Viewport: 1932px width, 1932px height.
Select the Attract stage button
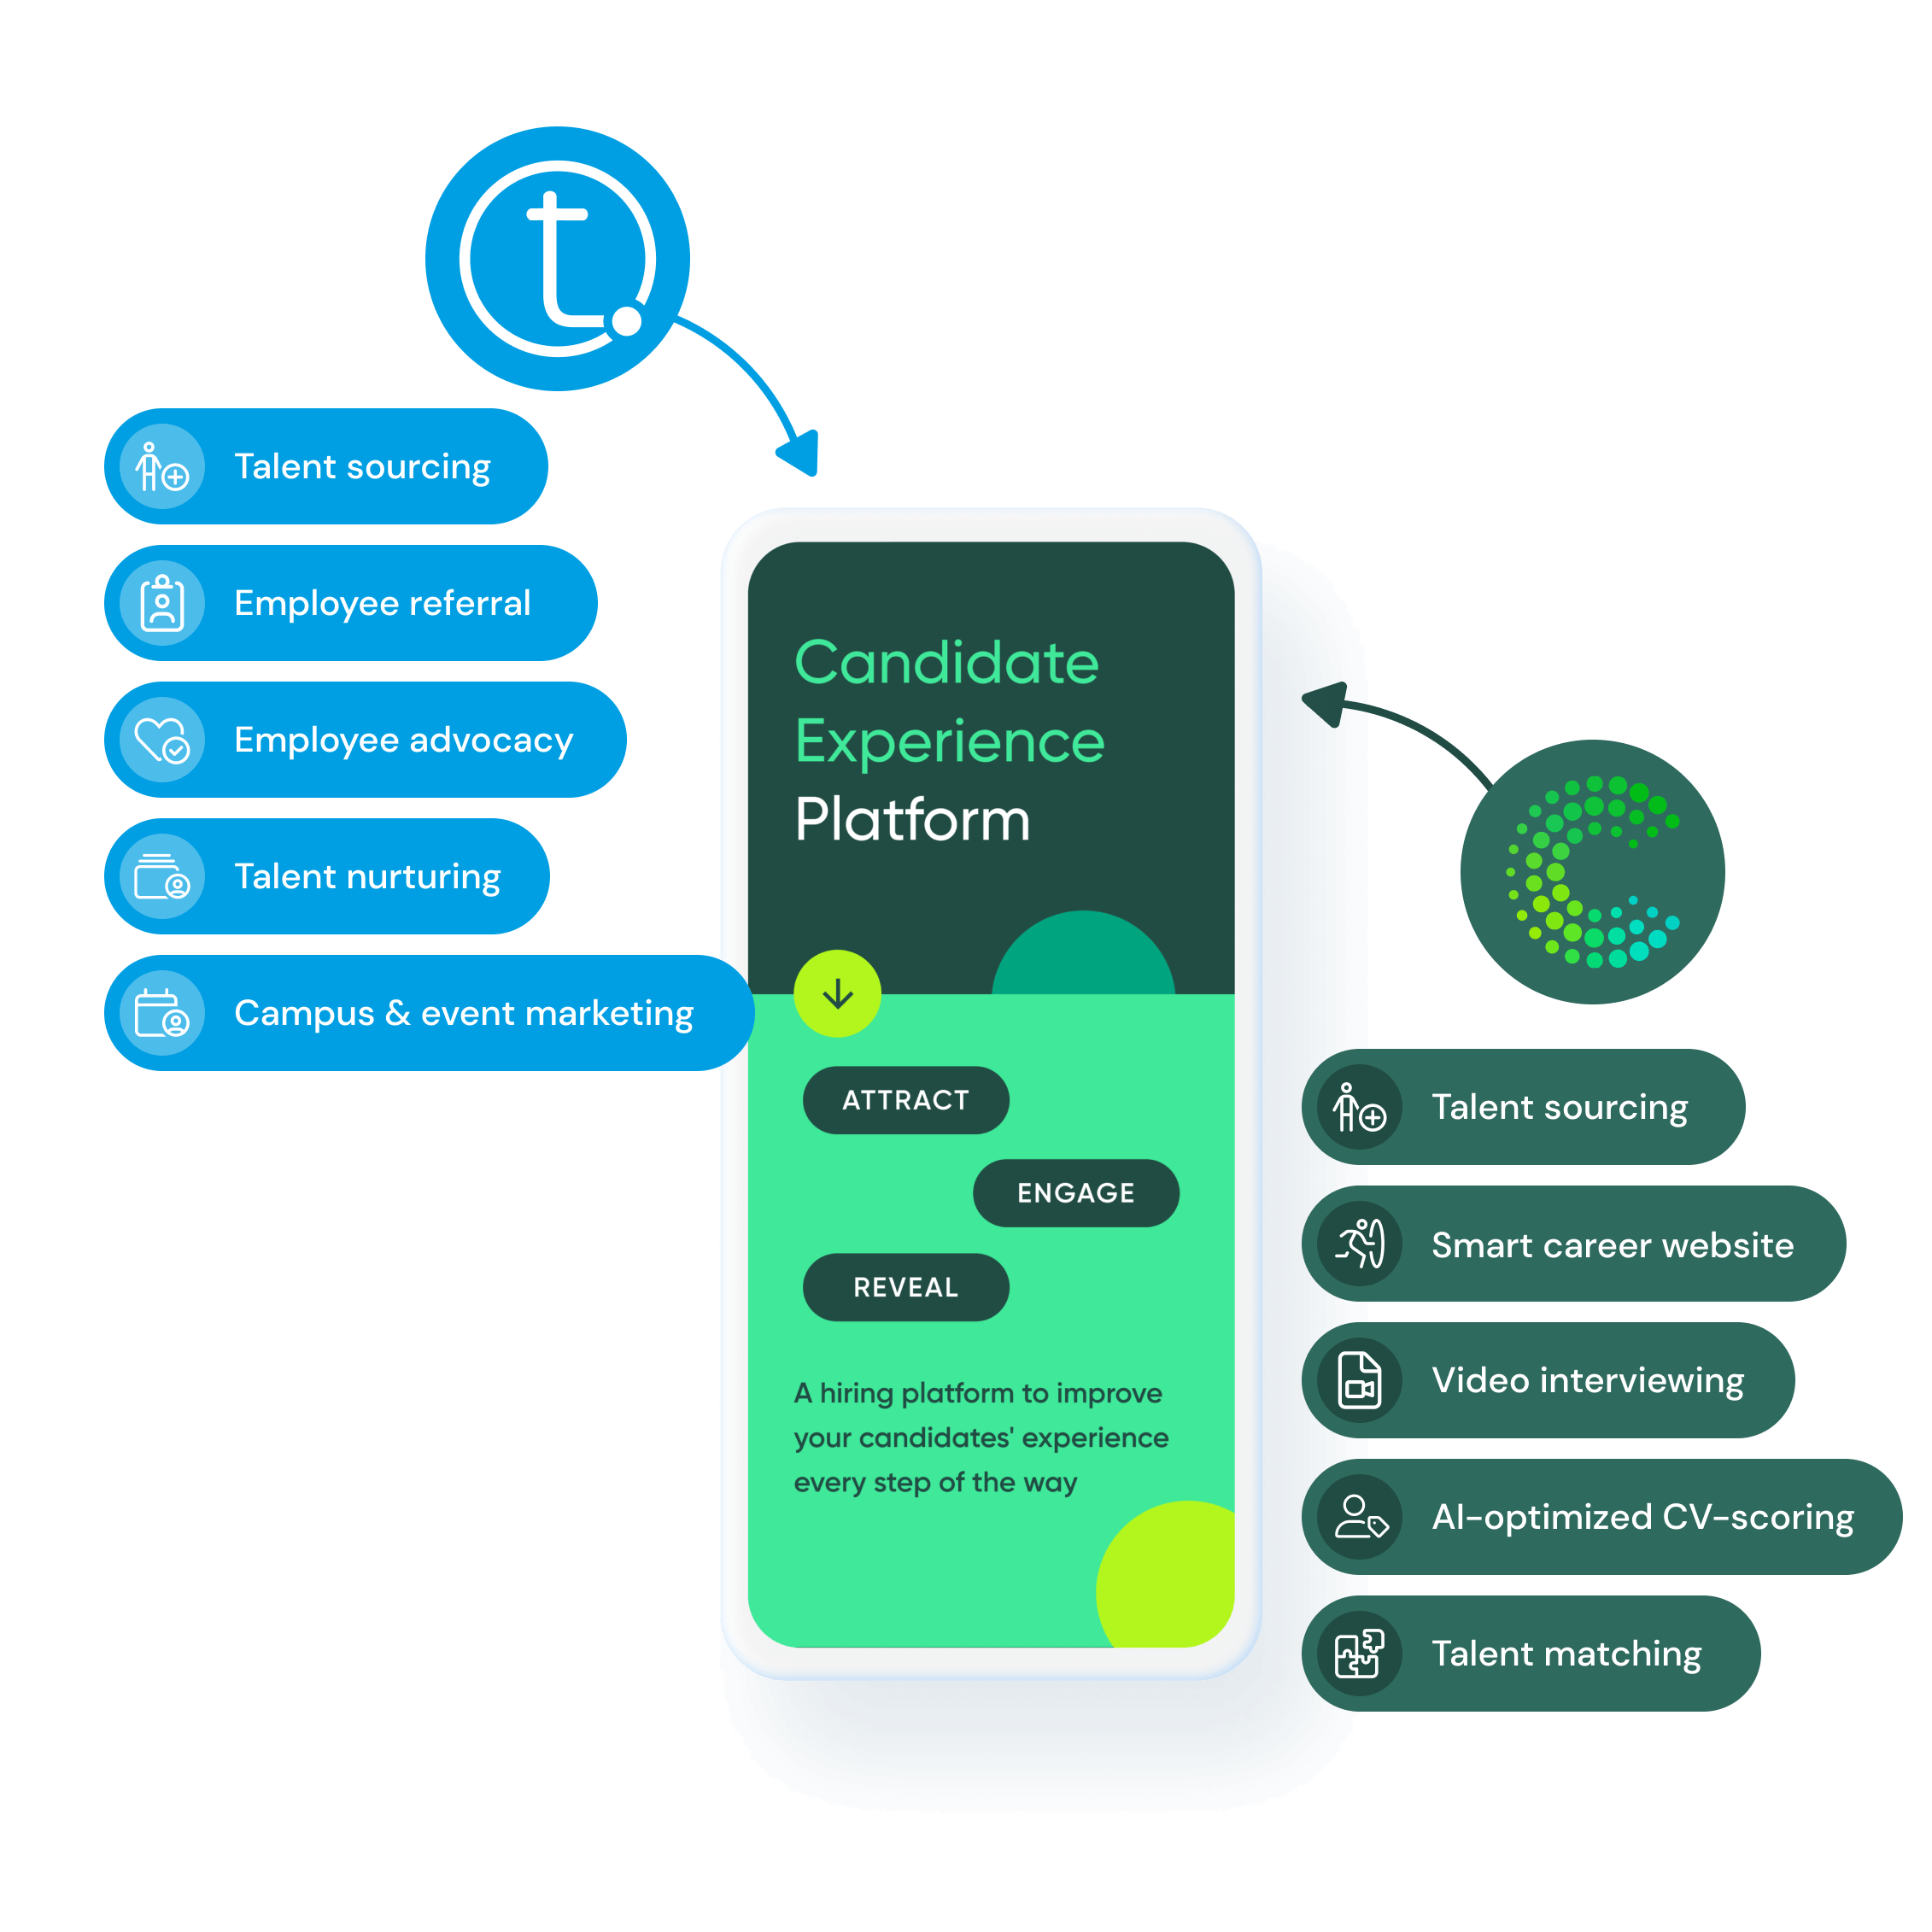coord(904,1102)
